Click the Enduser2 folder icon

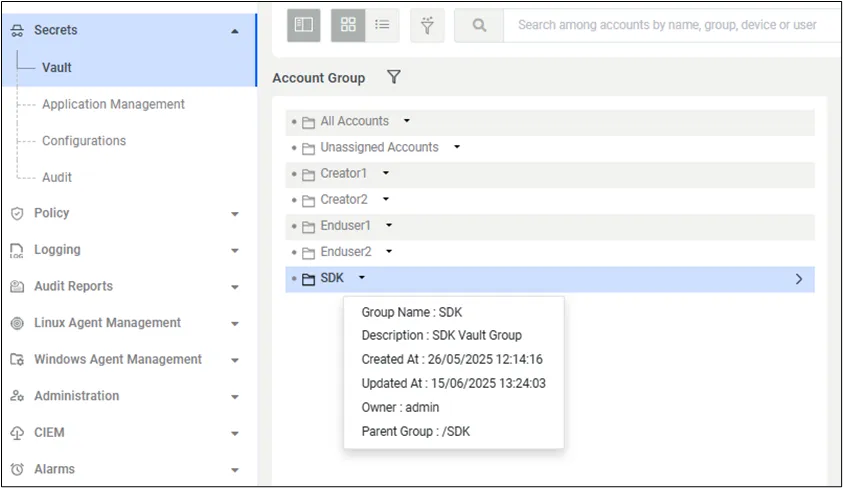point(308,253)
